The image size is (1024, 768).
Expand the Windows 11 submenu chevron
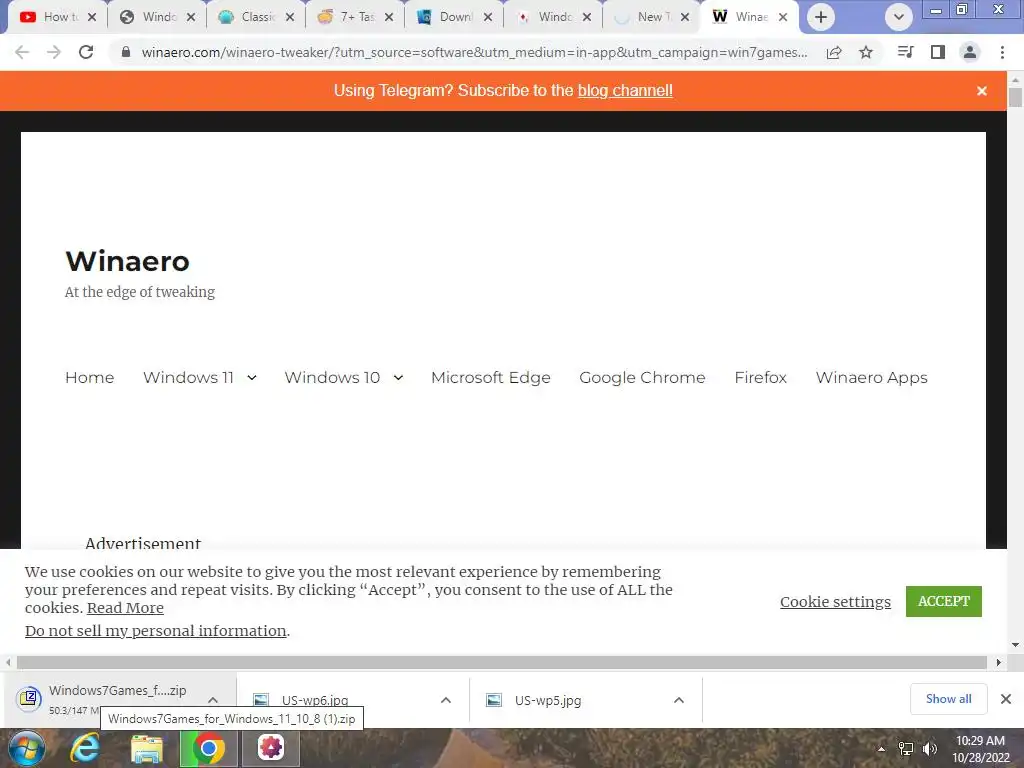point(252,377)
